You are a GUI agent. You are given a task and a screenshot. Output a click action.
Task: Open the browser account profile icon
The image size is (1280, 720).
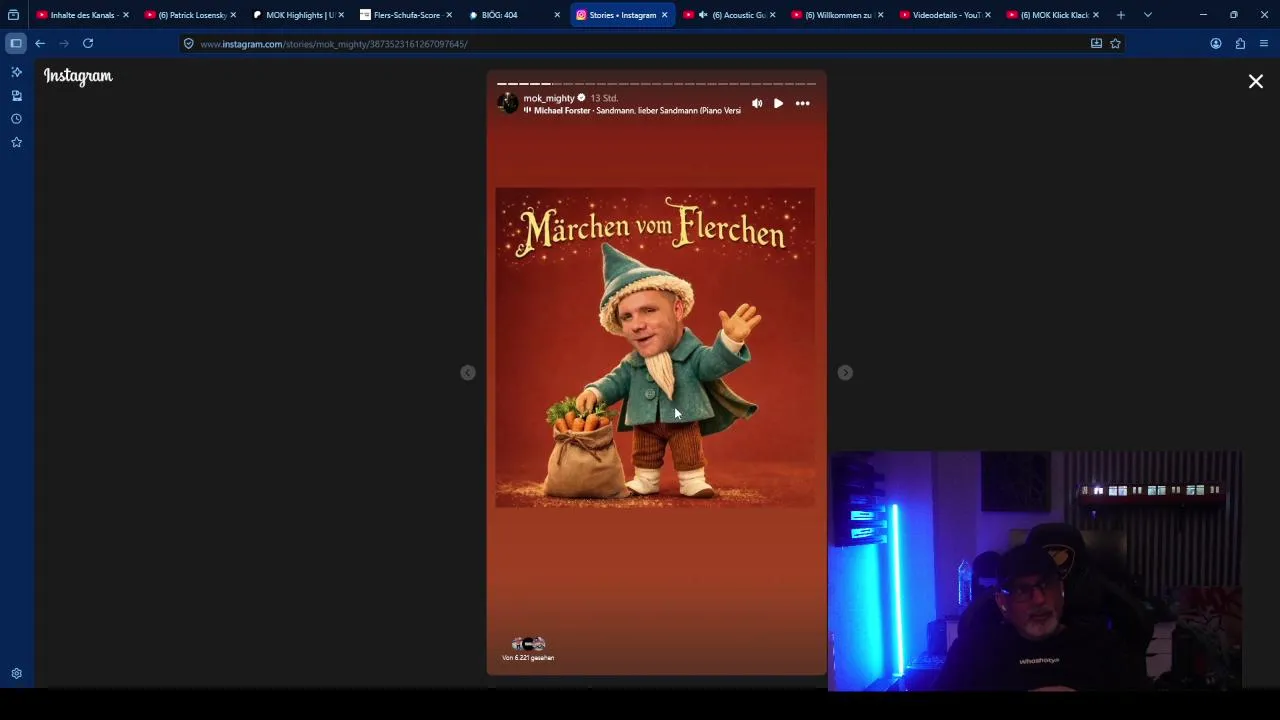click(1216, 43)
